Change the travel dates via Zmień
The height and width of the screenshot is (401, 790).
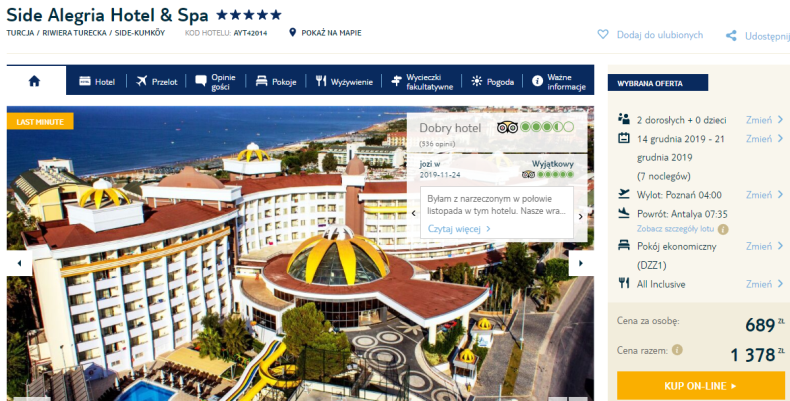[x=764, y=139]
